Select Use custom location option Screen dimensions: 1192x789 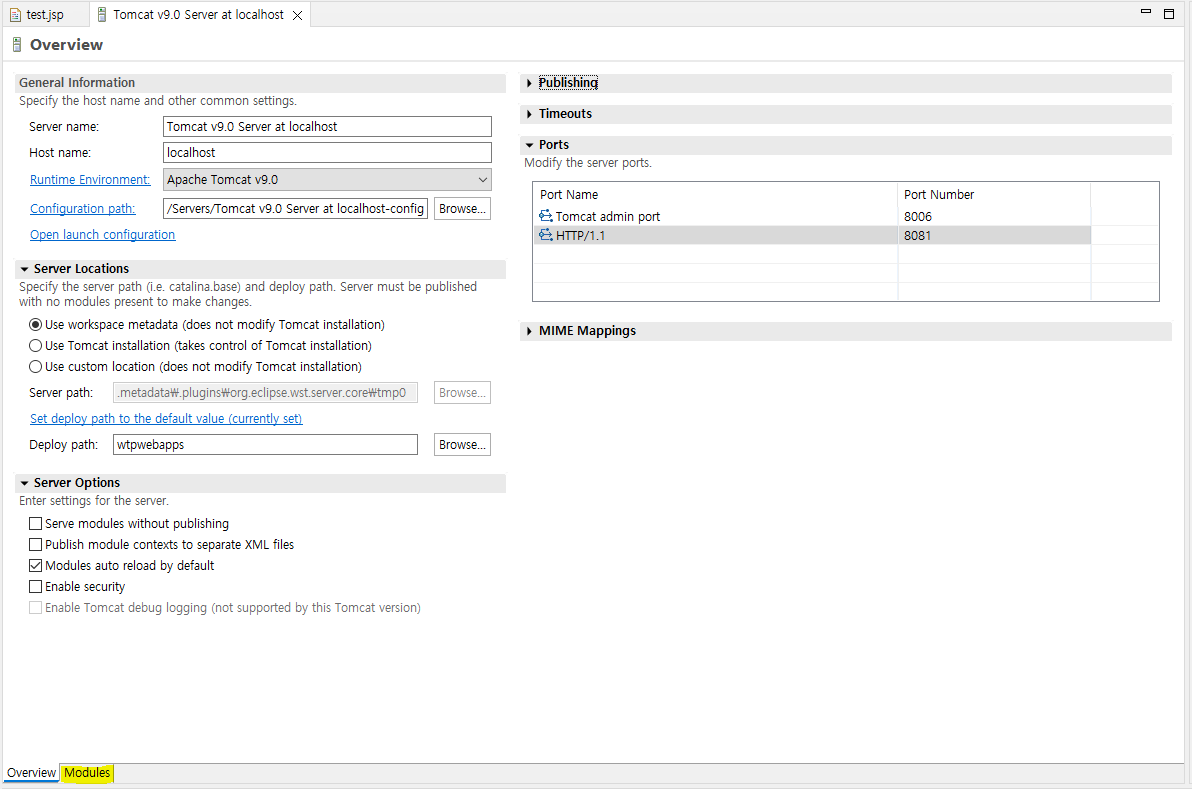click(36, 366)
